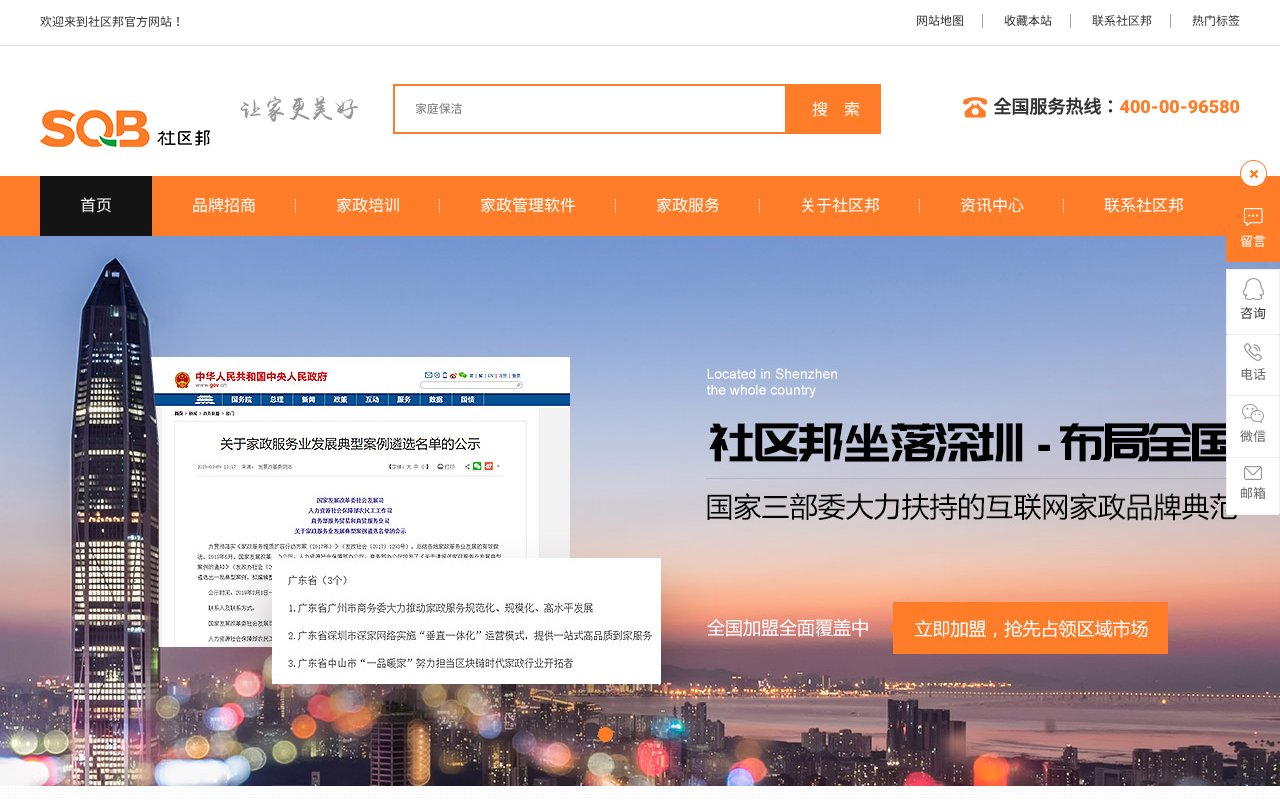Select 家政管理软件 in the navigation bar
Image resolution: width=1280 pixels, height=800 pixels.
click(527, 205)
